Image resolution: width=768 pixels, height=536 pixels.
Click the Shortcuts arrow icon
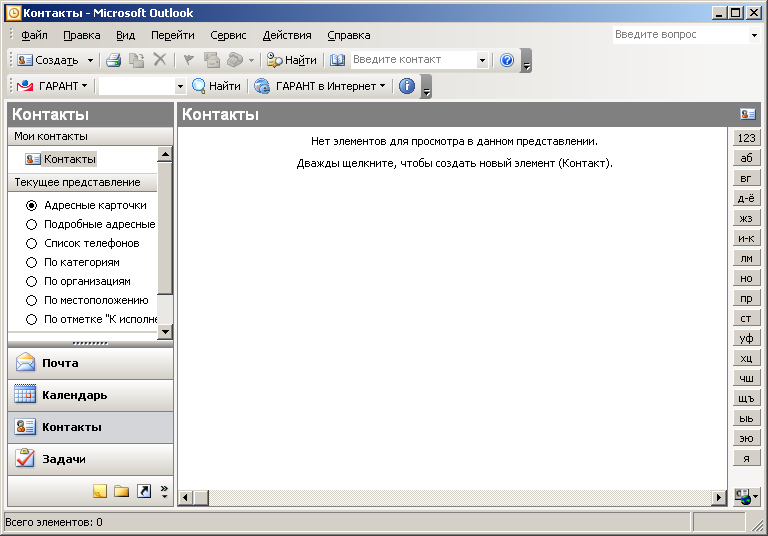[144, 491]
